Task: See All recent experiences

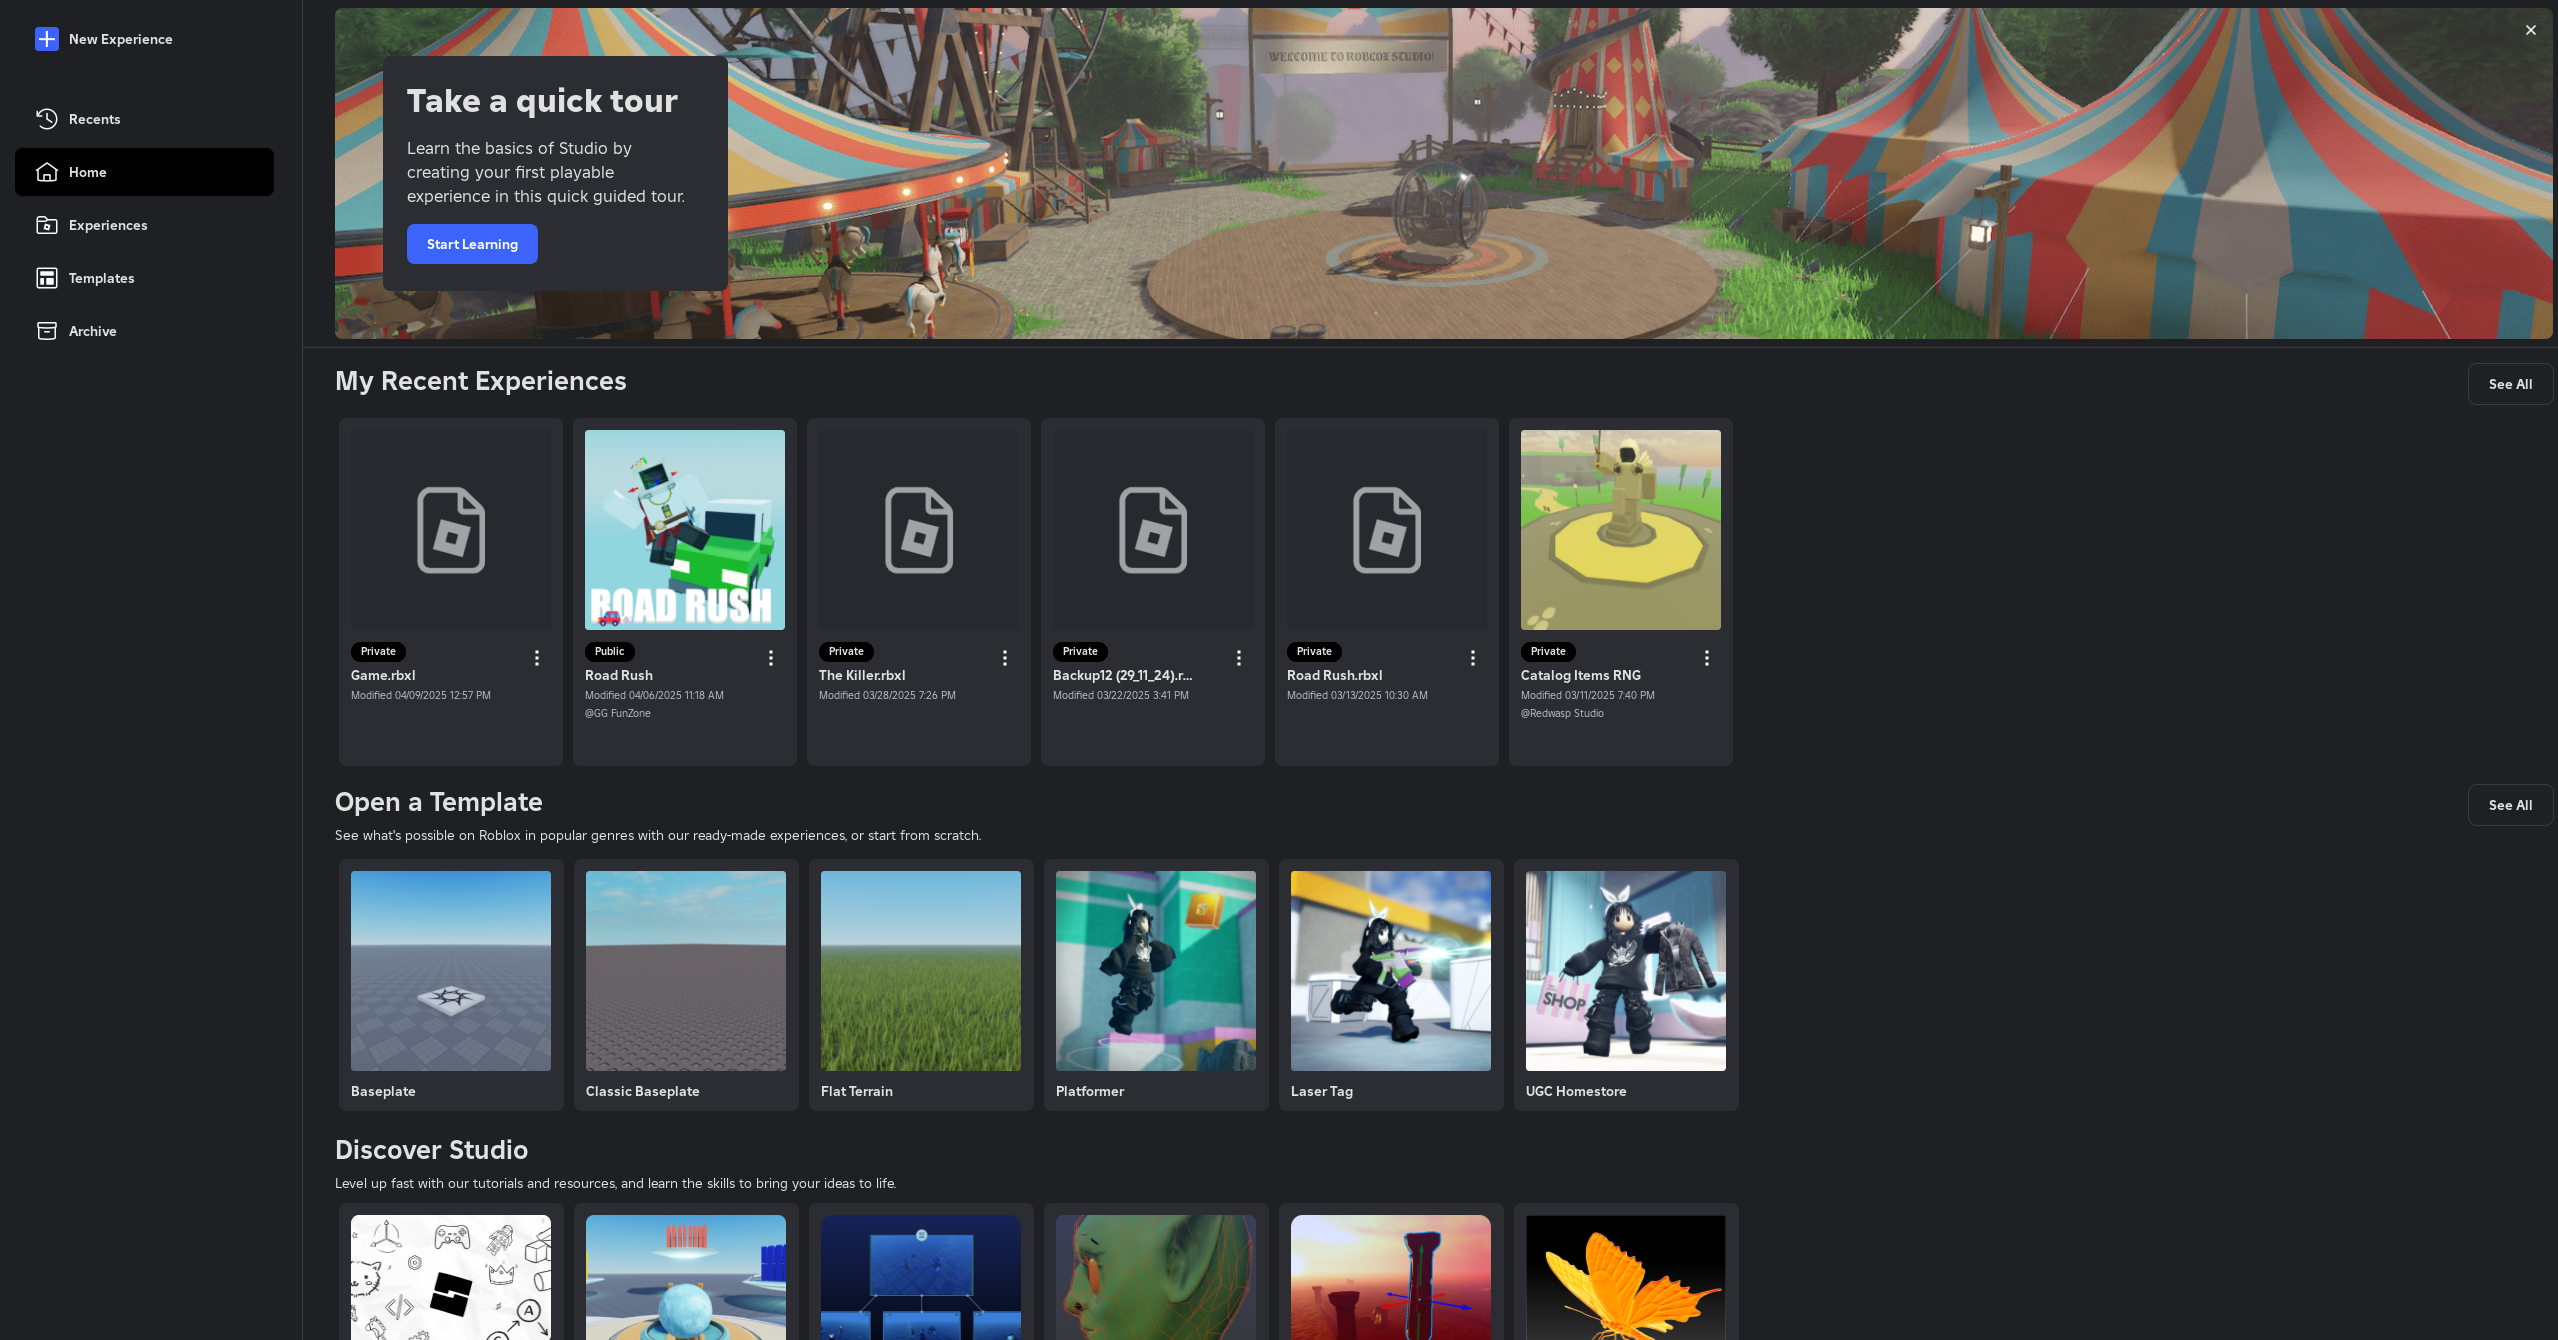Action: tap(2510, 383)
